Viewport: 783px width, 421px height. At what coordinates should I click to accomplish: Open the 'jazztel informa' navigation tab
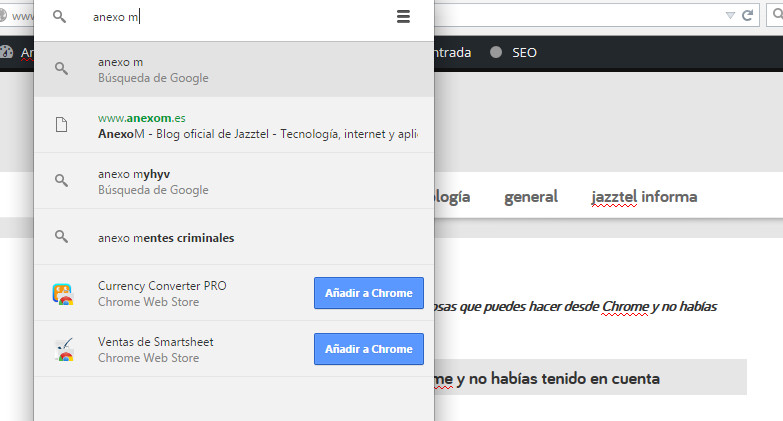coord(644,197)
